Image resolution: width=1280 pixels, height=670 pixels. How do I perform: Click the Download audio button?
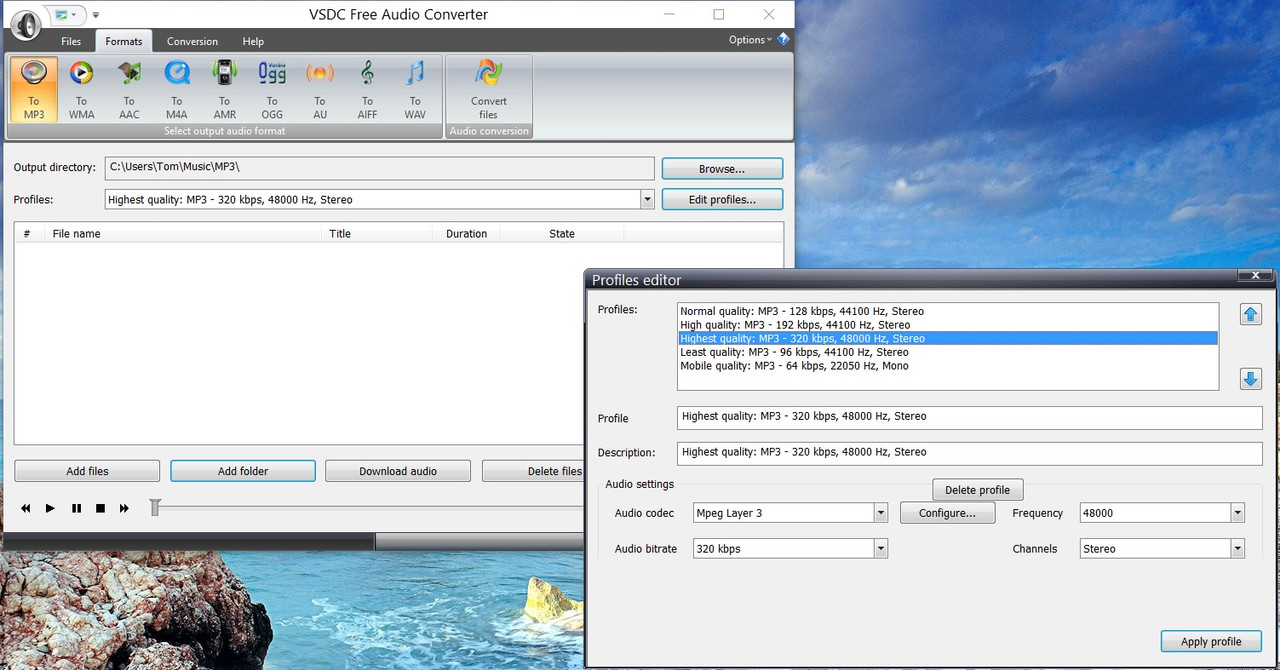tap(398, 471)
